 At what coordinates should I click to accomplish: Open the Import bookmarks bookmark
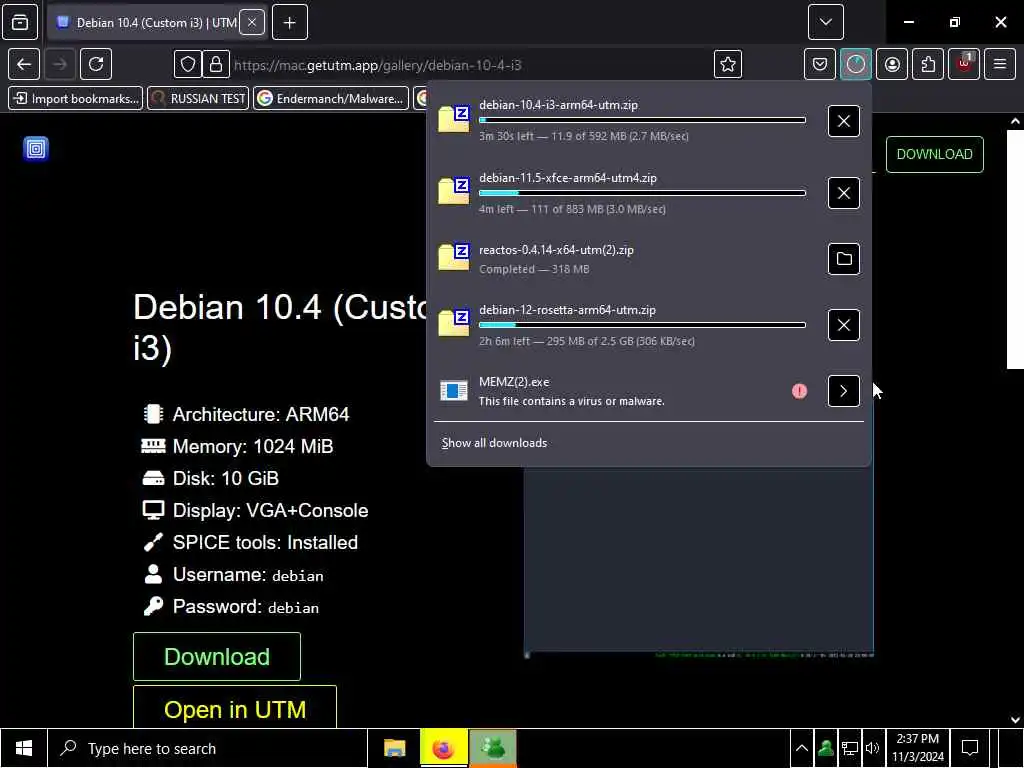76,99
